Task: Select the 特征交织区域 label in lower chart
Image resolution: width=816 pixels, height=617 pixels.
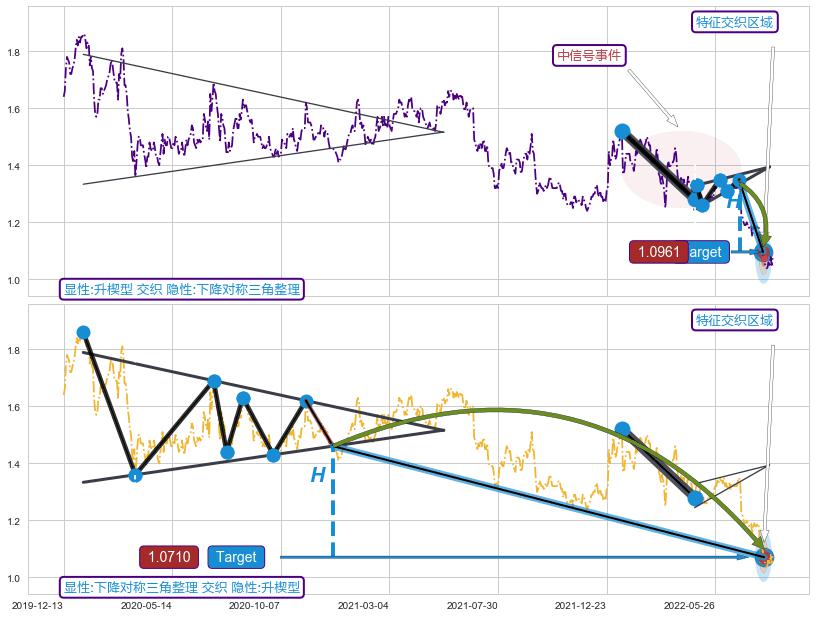Action: pyautogui.click(x=735, y=320)
